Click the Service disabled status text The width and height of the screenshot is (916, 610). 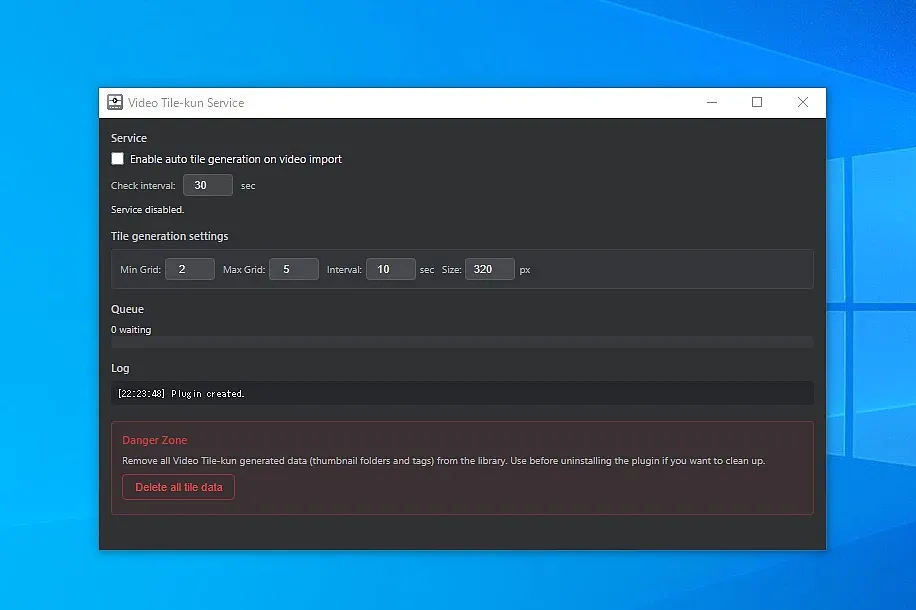click(147, 210)
